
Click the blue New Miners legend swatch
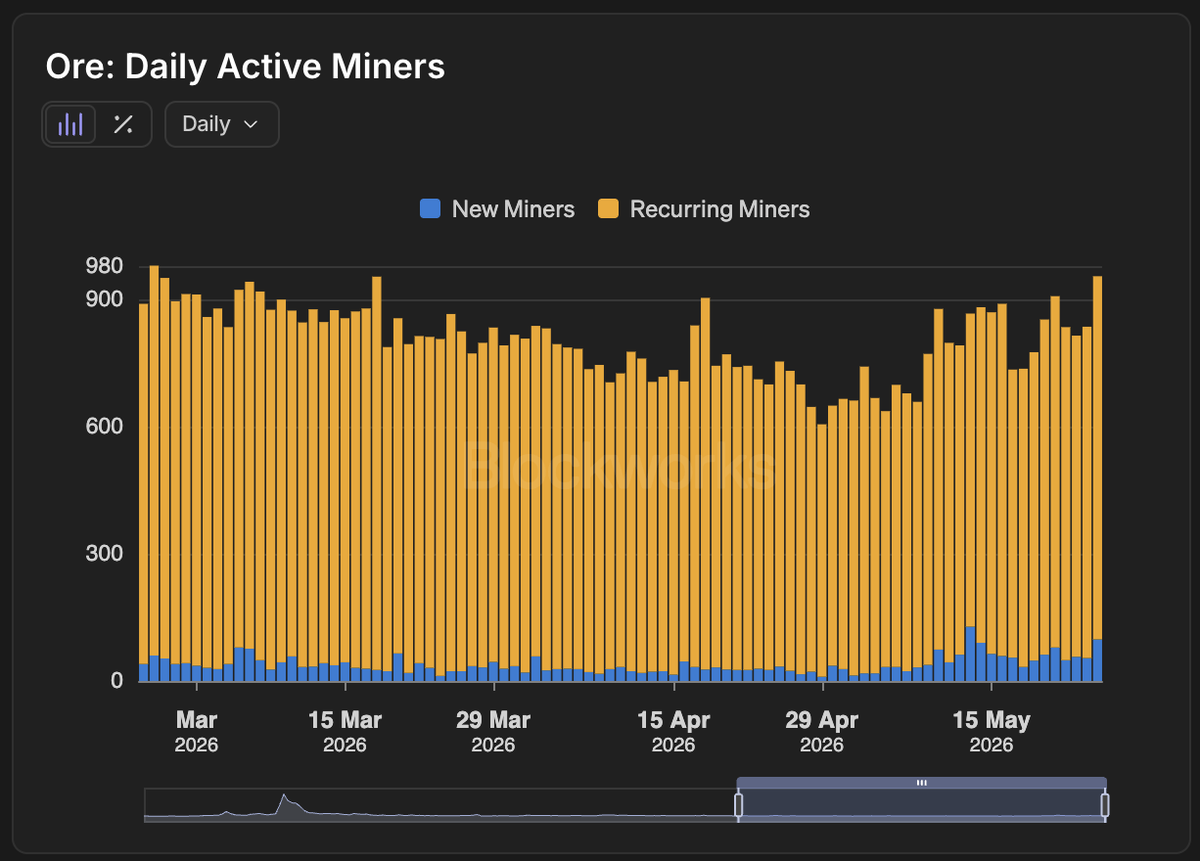tap(430, 209)
